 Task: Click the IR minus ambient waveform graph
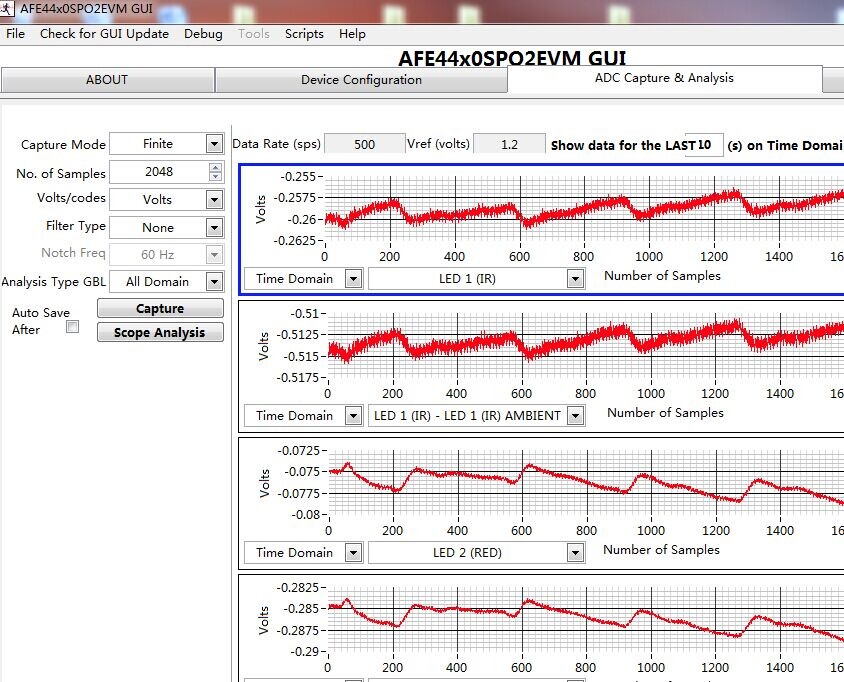(586, 346)
